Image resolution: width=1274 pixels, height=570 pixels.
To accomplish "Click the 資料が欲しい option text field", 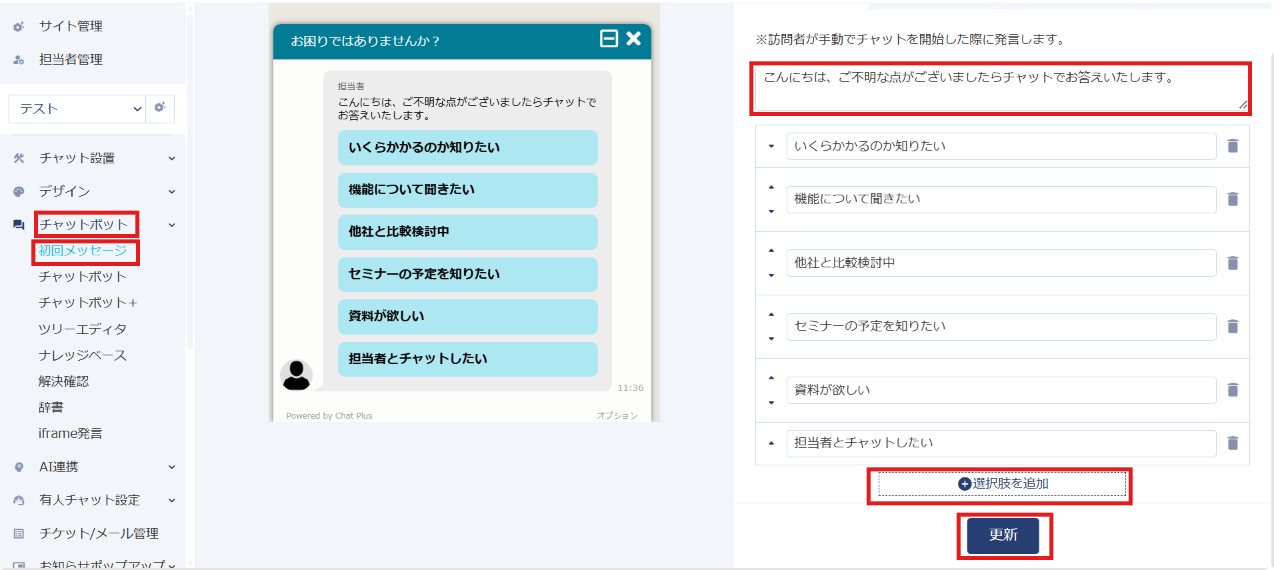I will 1001,390.
